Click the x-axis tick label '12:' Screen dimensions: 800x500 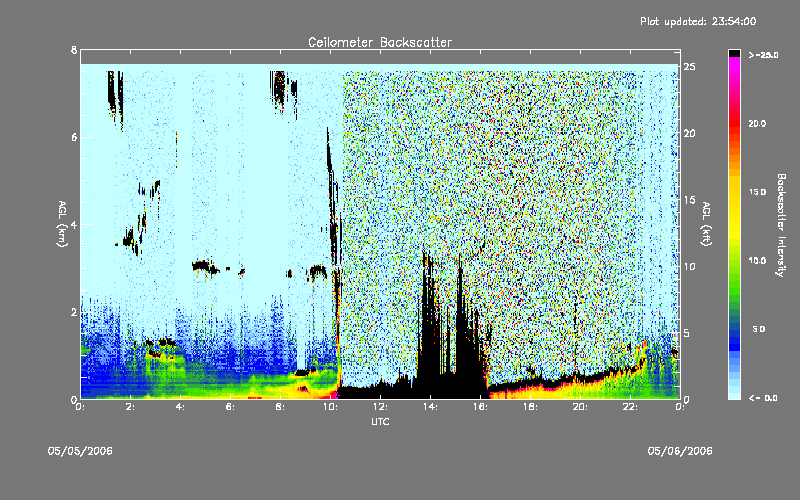click(381, 407)
